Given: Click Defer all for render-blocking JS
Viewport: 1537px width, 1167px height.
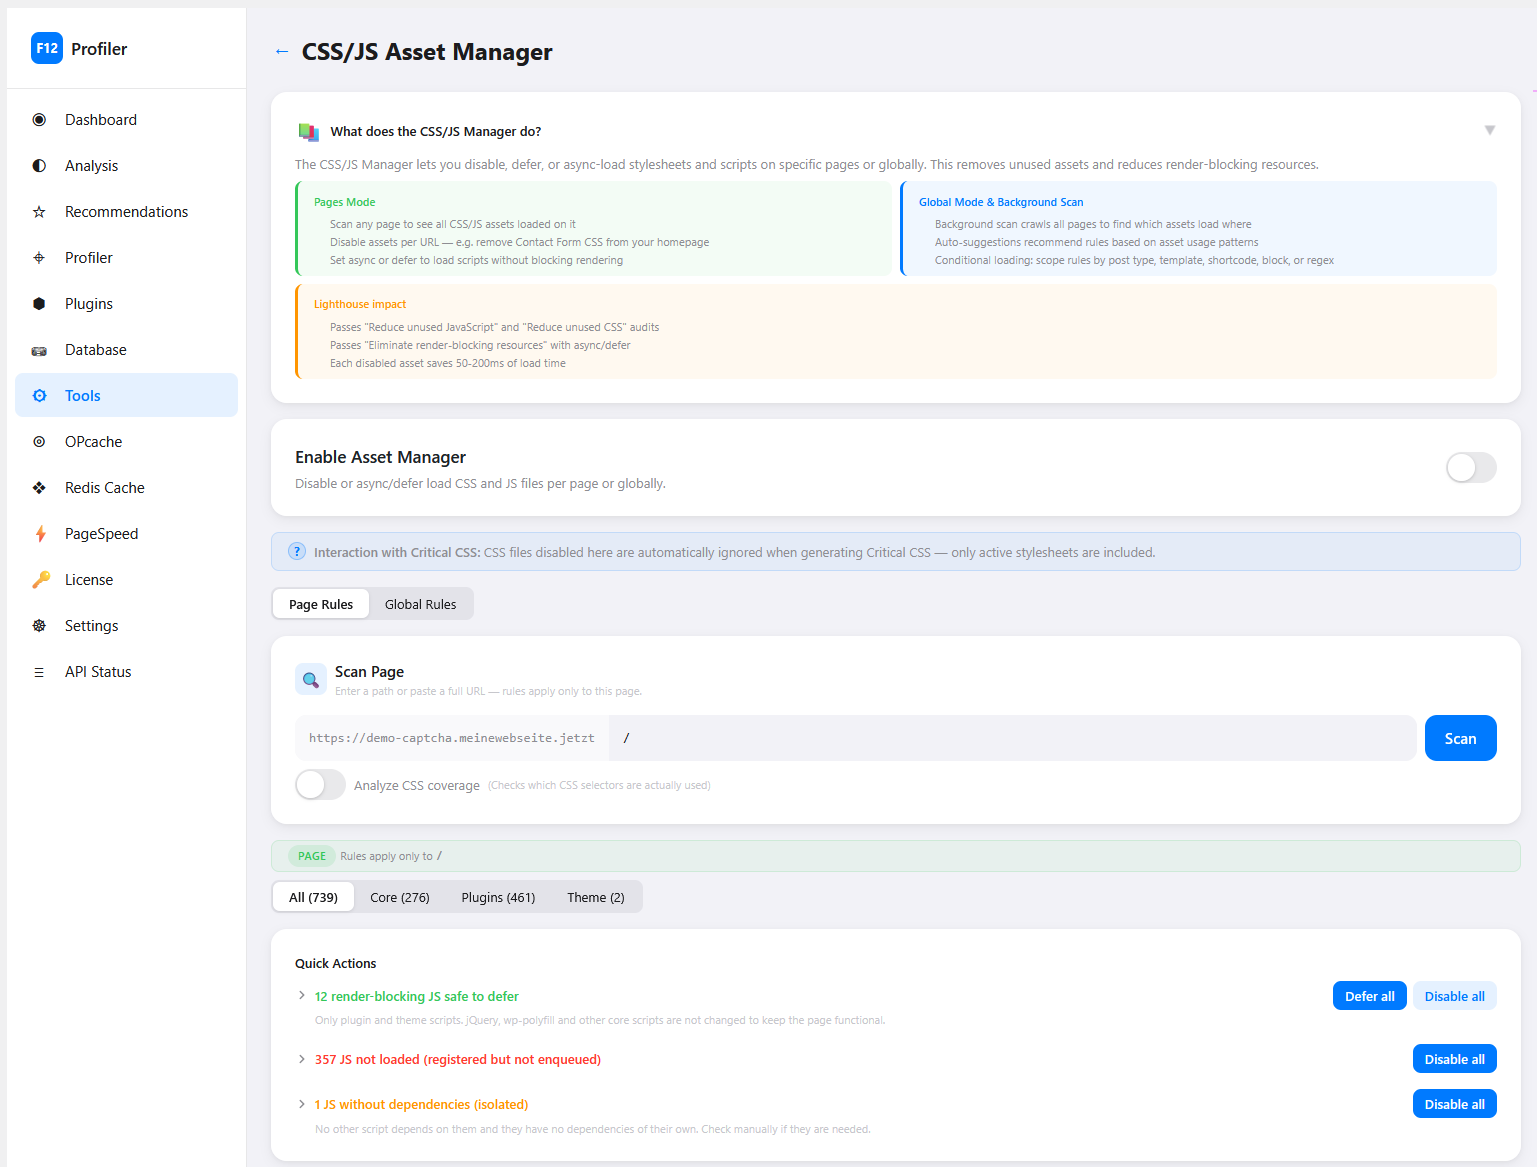Looking at the screenshot, I should point(1369,995).
